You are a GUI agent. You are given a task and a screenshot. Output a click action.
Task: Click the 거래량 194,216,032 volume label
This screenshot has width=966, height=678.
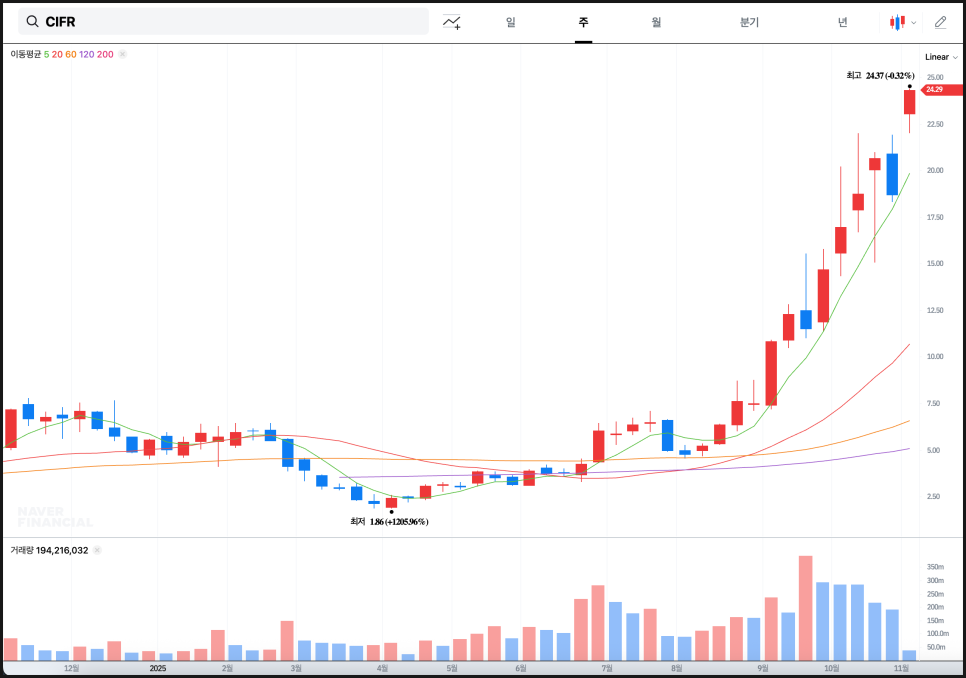[x=49, y=550]
